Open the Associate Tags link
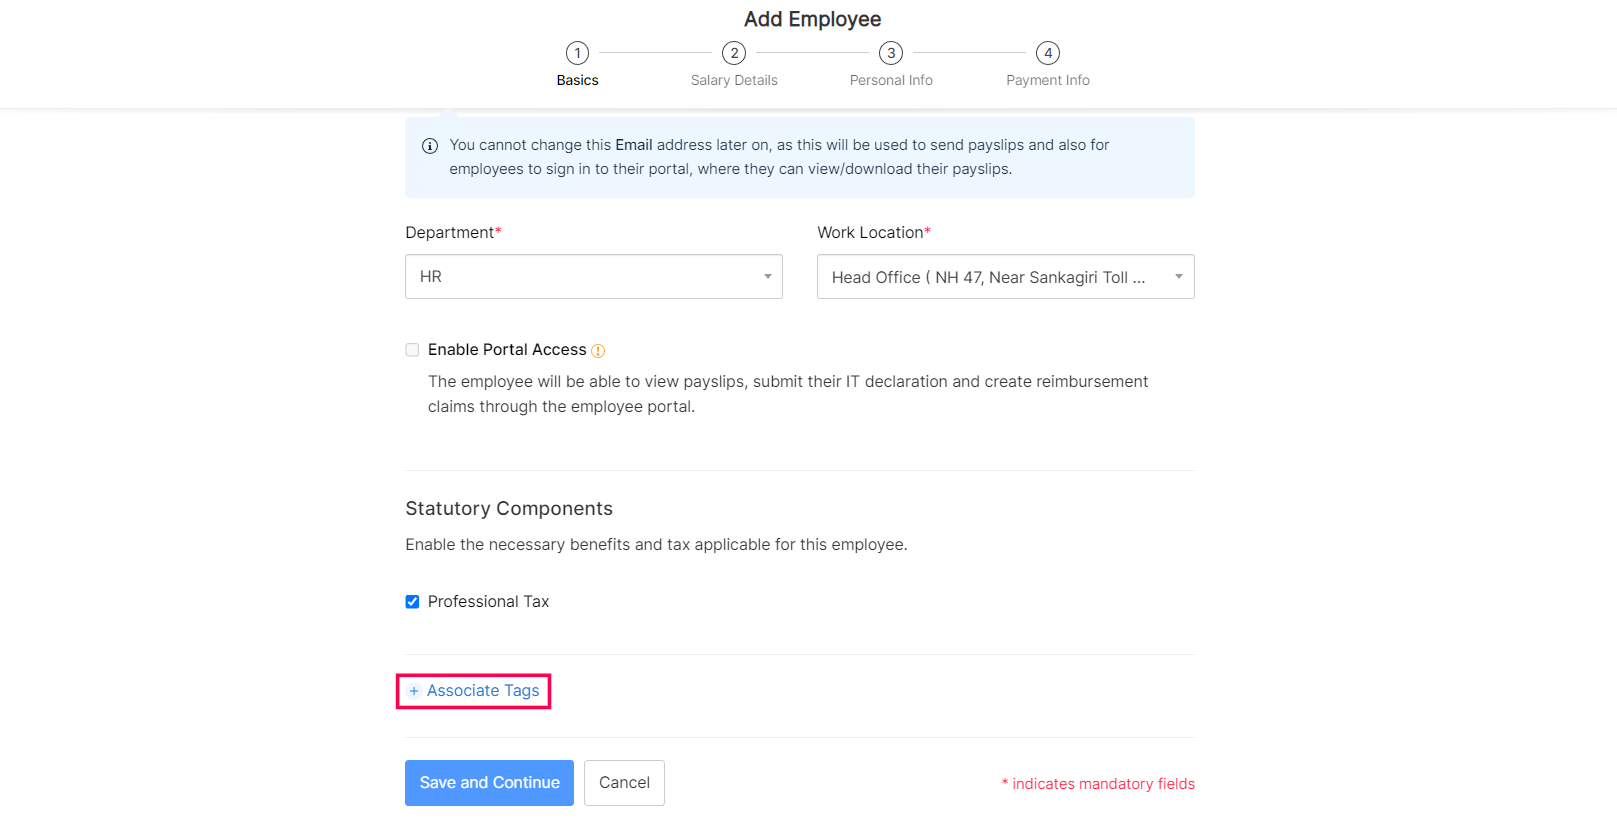The height and width of the screenshot is (820, 1617). tap(483, 691)
